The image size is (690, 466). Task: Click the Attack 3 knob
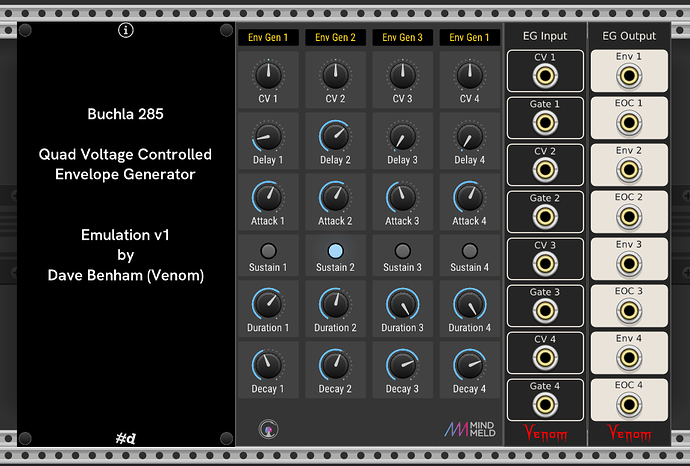point(403,197)
